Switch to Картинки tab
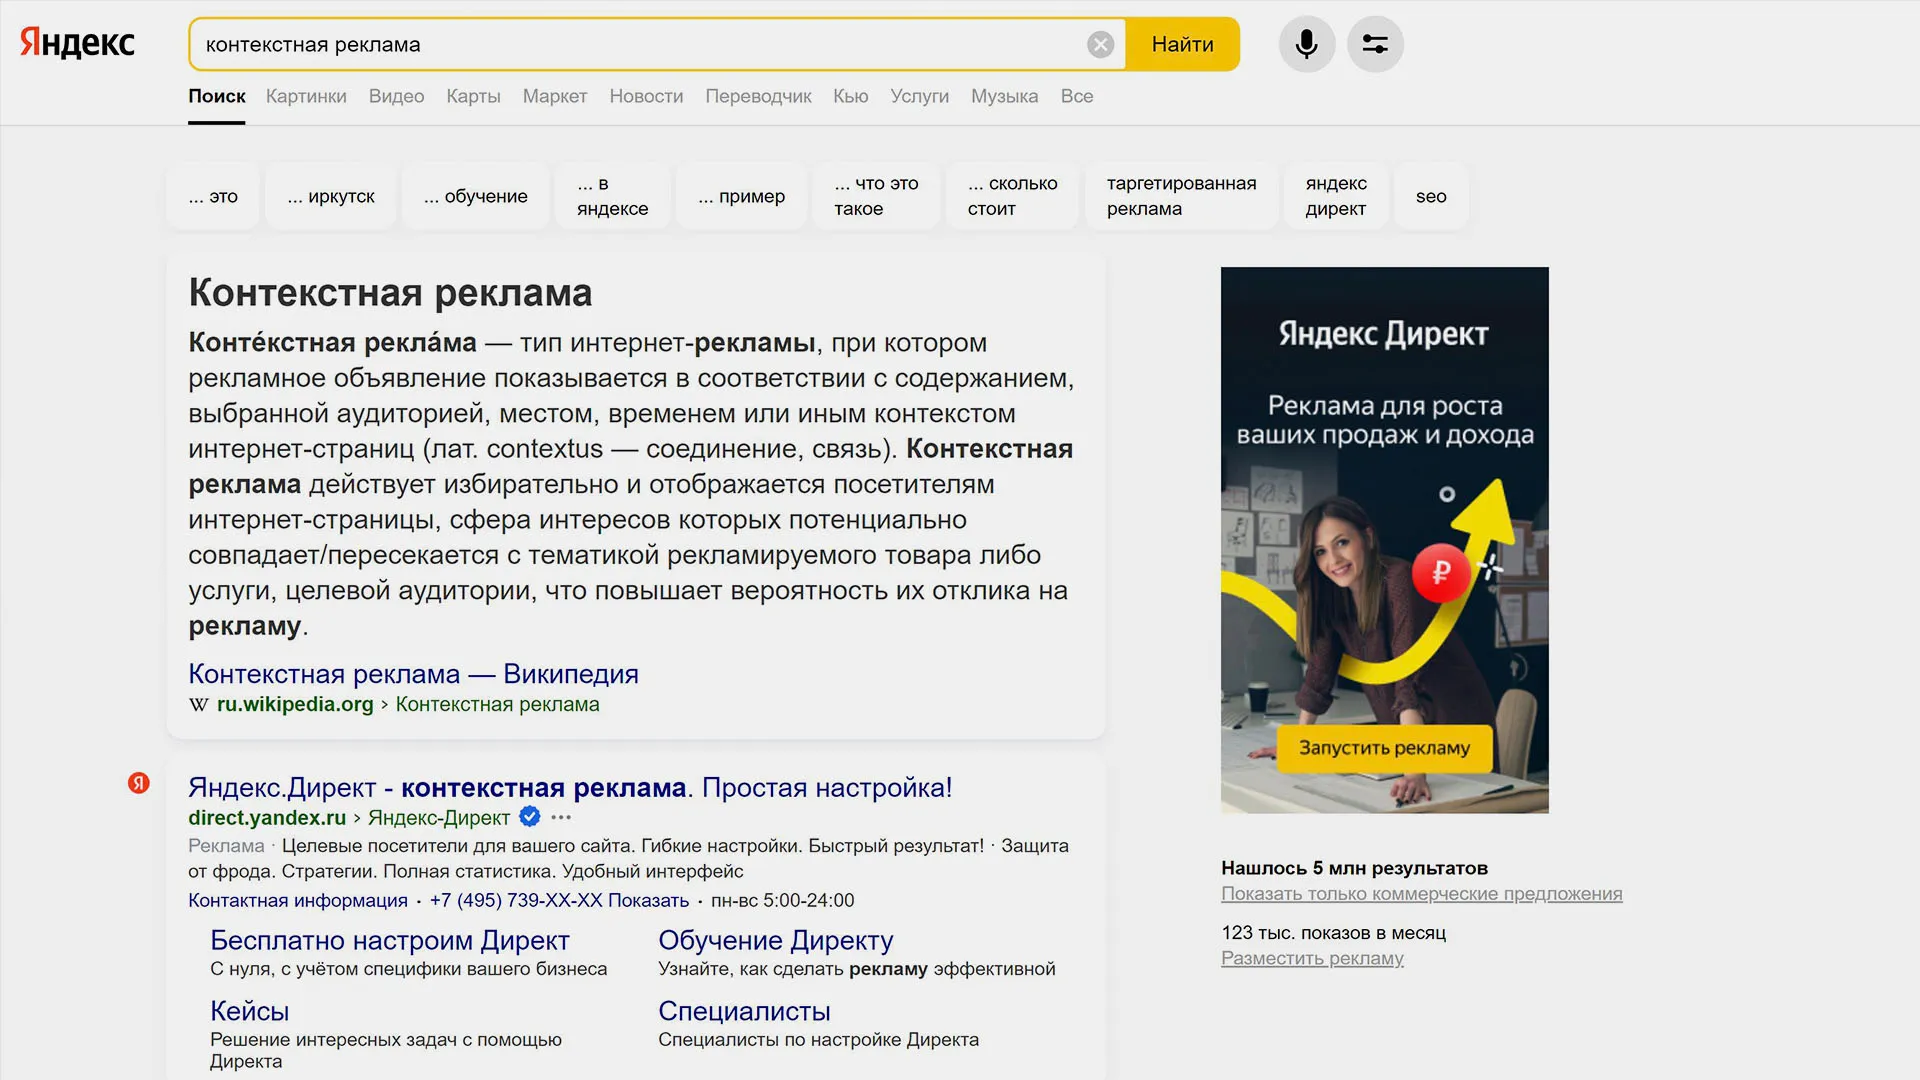1920x1080 pixels. [306, 96]
